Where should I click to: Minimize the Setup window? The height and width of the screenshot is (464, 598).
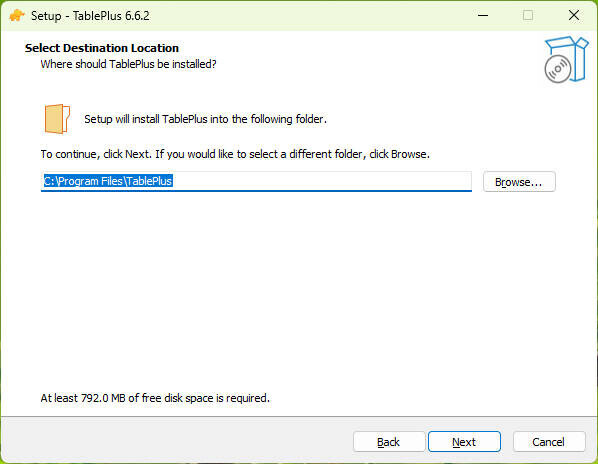click(483, 16)
